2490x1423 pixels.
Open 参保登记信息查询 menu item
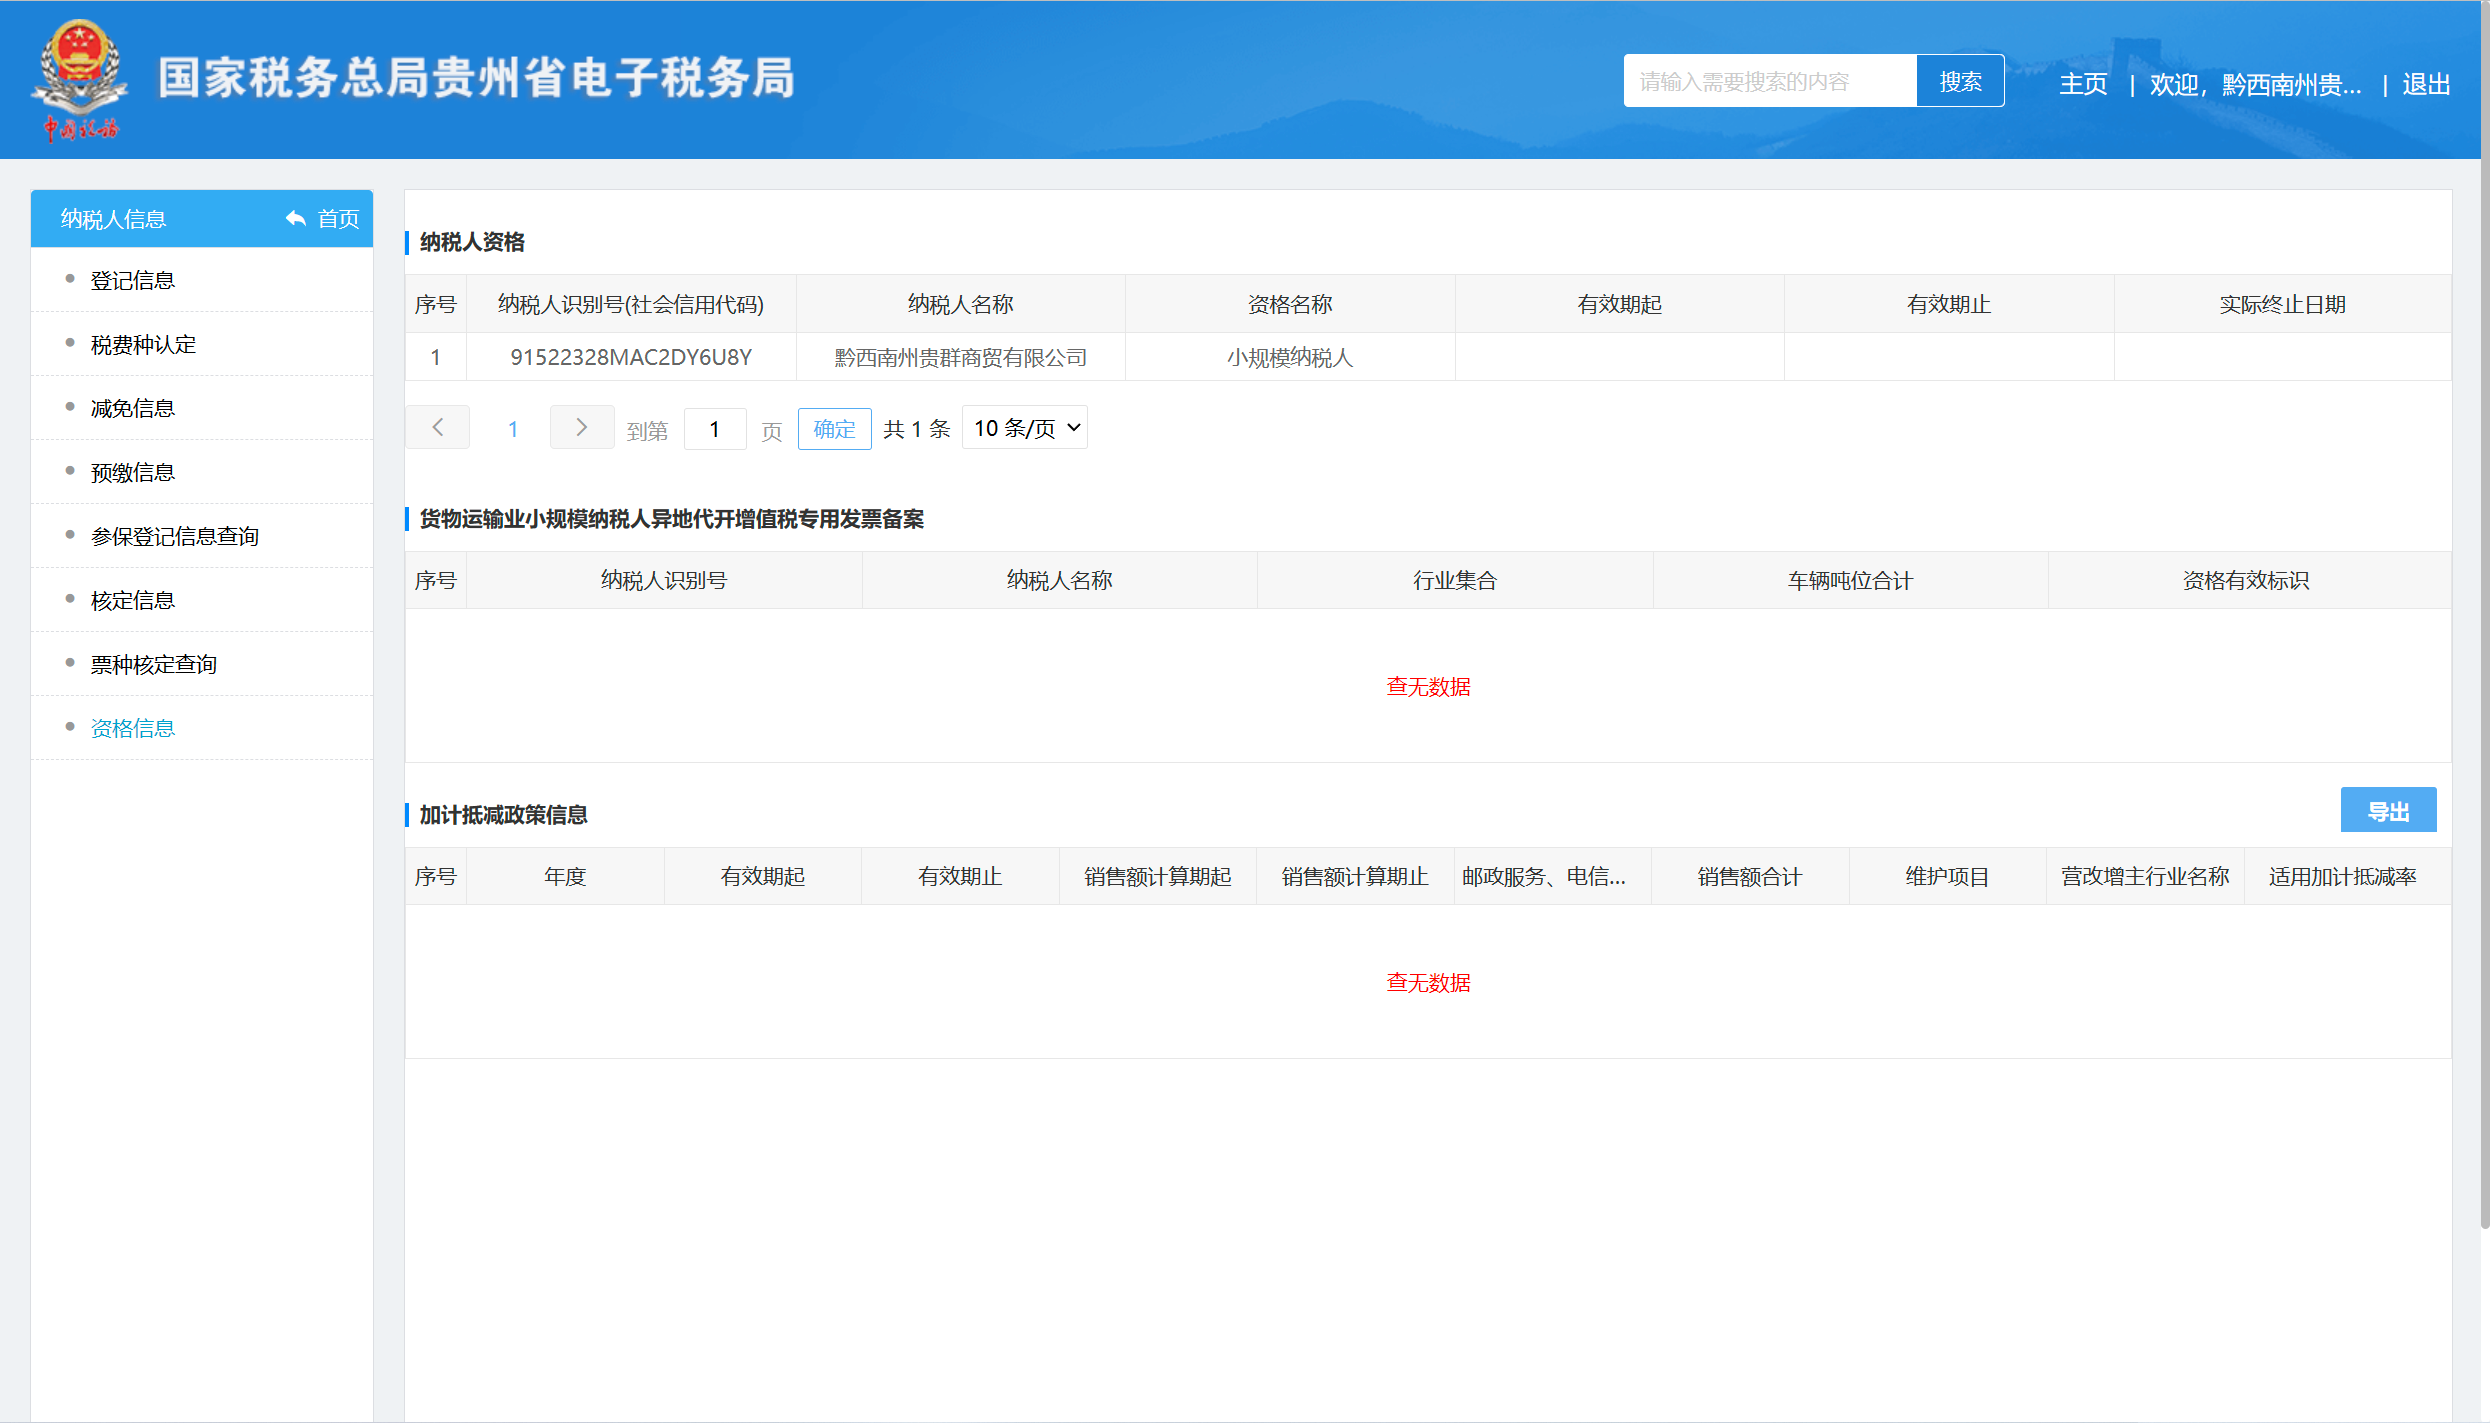click(175, 537)
